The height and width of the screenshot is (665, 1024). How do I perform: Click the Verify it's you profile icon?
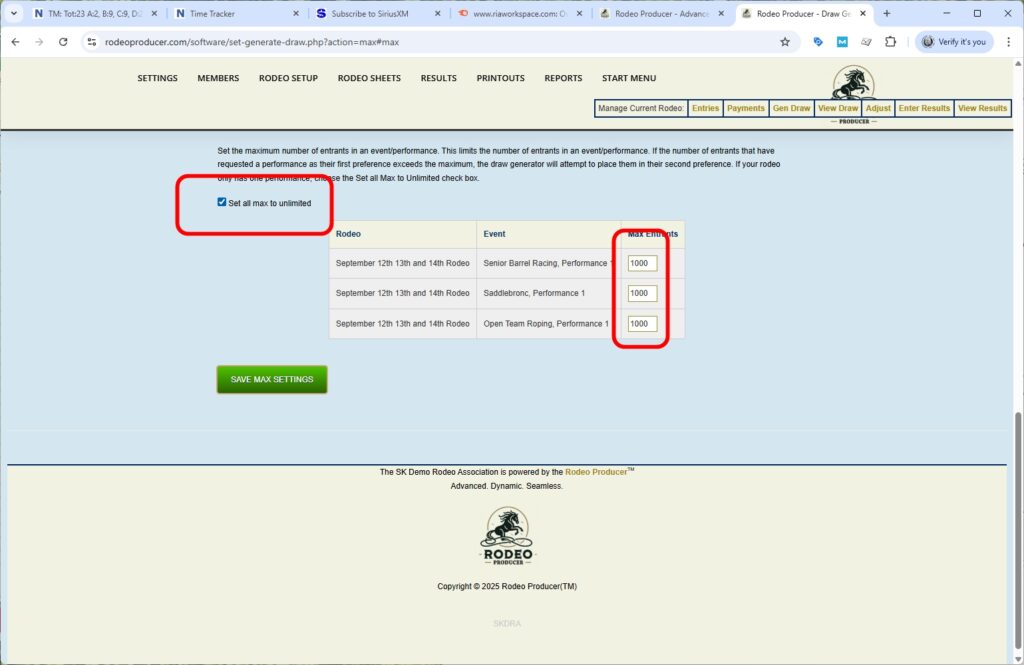coord(949,42)
